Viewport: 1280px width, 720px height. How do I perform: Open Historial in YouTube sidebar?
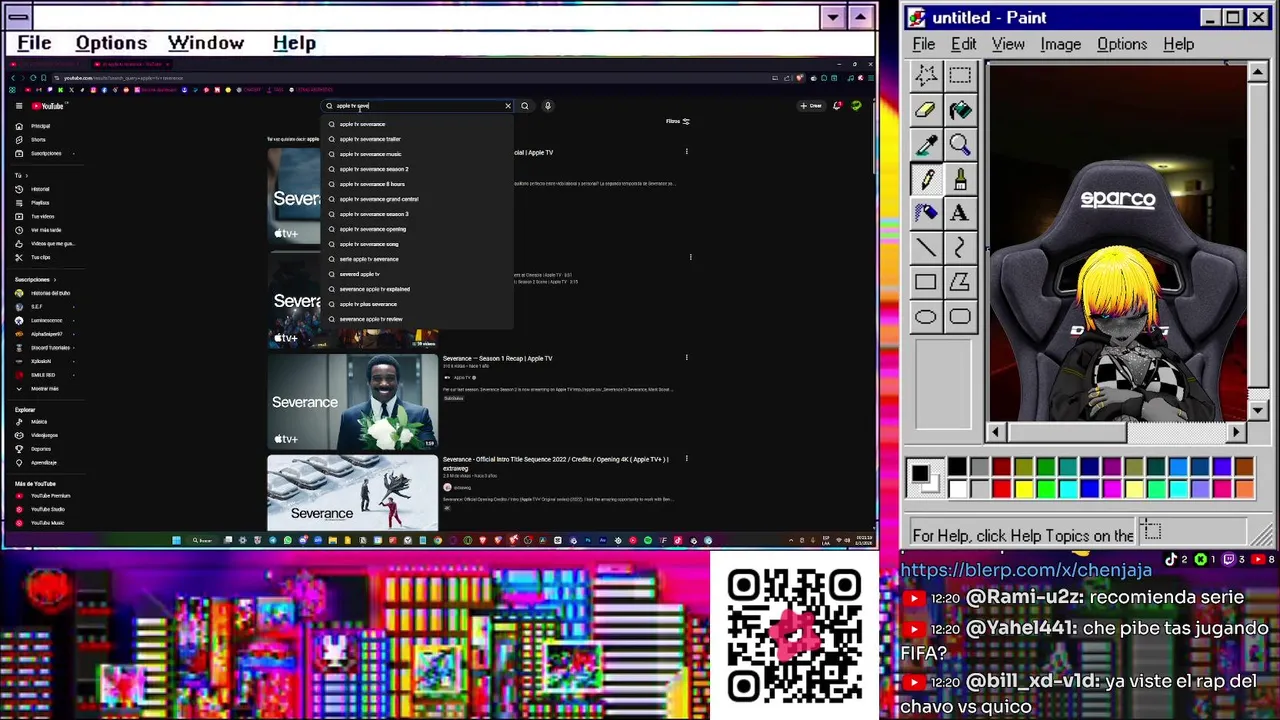point(40,189)
